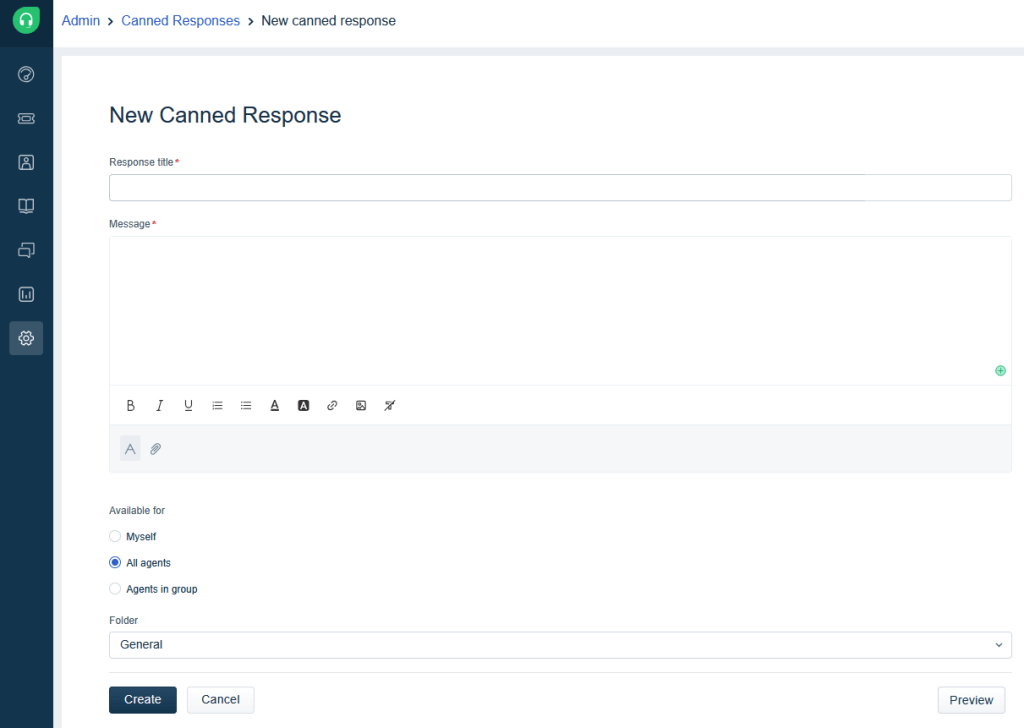Select the All agents radio button

coord(115,562)
